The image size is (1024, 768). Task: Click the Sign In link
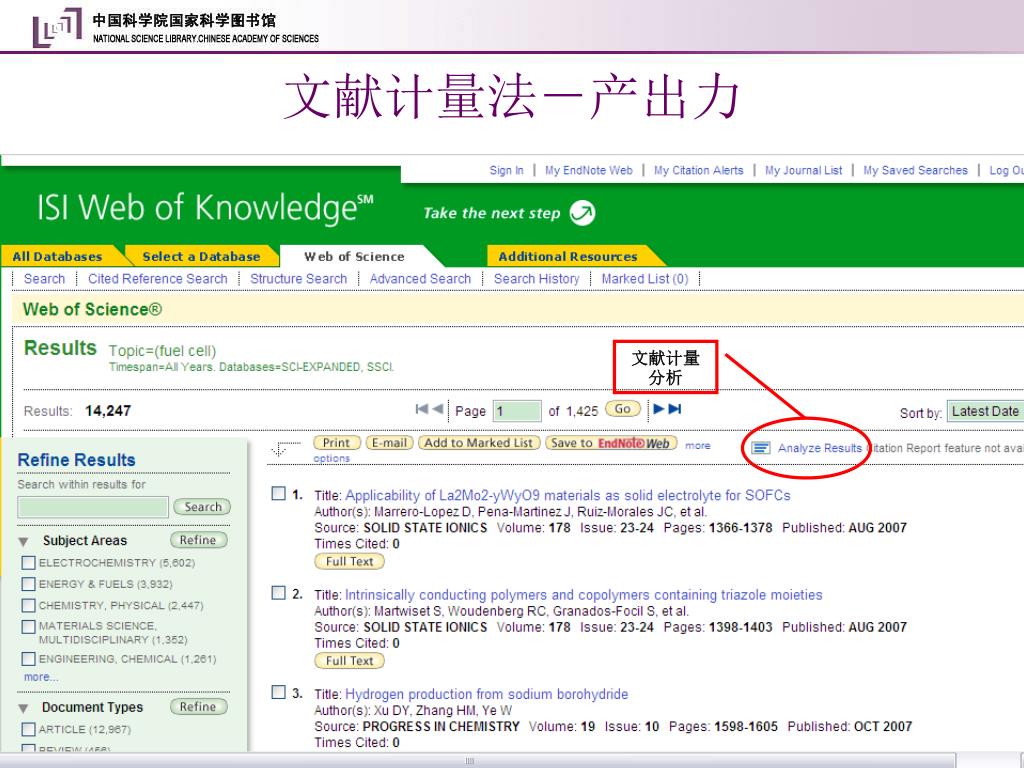coord(507,170)
